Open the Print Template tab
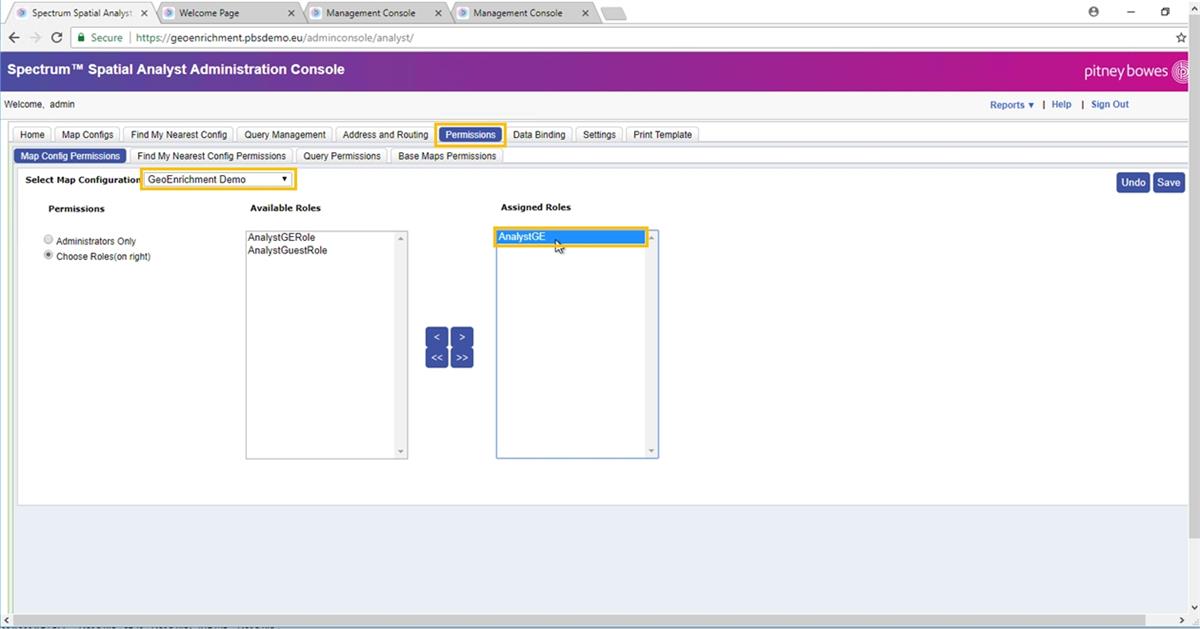Image resolution: width=1200 pixels, height=629 pixels. pyautogui.click(x=662, y=135)
